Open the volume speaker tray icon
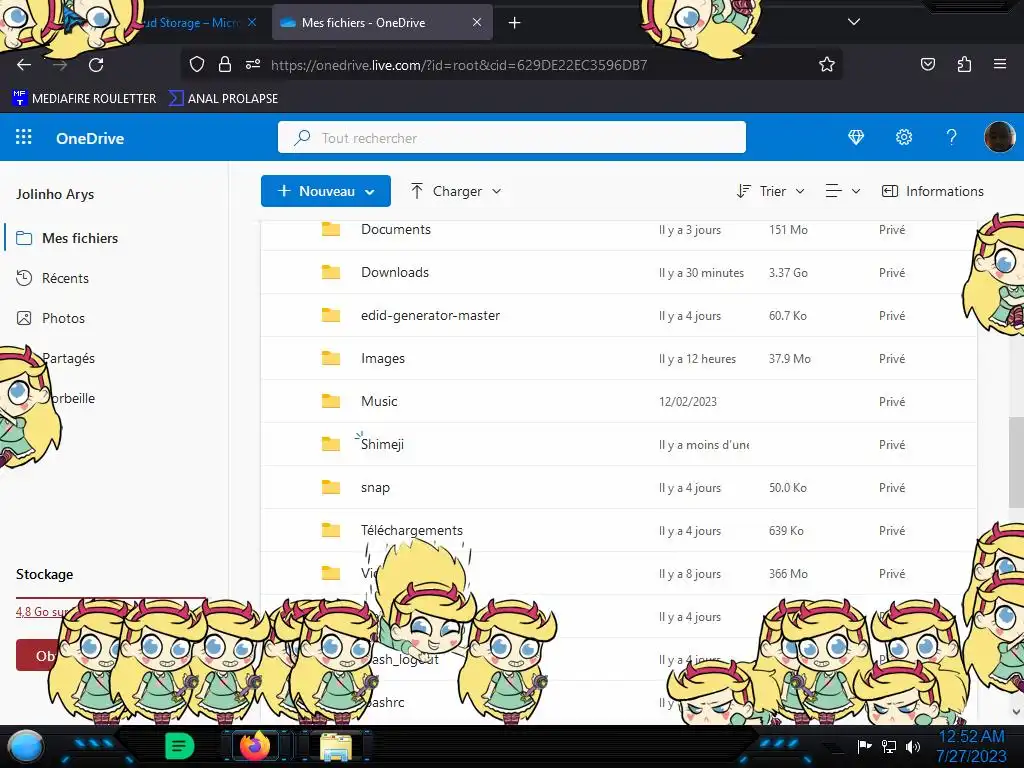Image resolution: width=1024 pixels, height=768 pixels. click(913, 746)
